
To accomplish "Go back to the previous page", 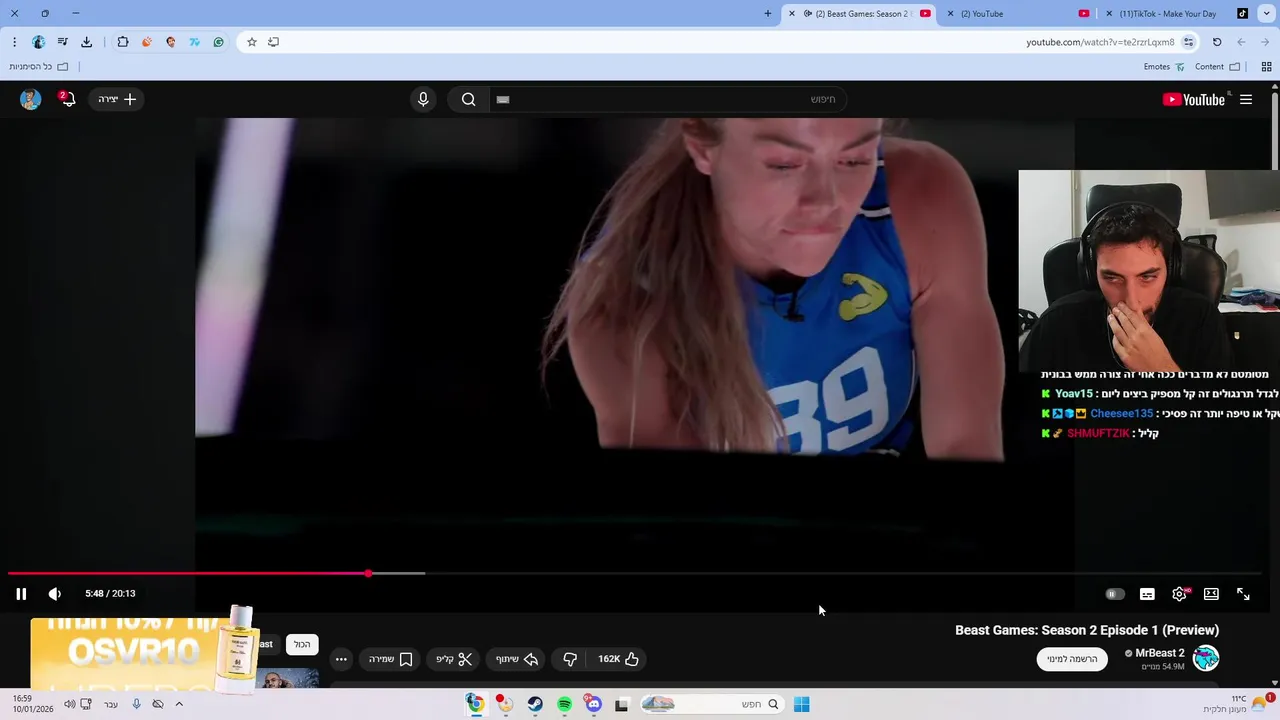I will click(x=1241, y=42).
